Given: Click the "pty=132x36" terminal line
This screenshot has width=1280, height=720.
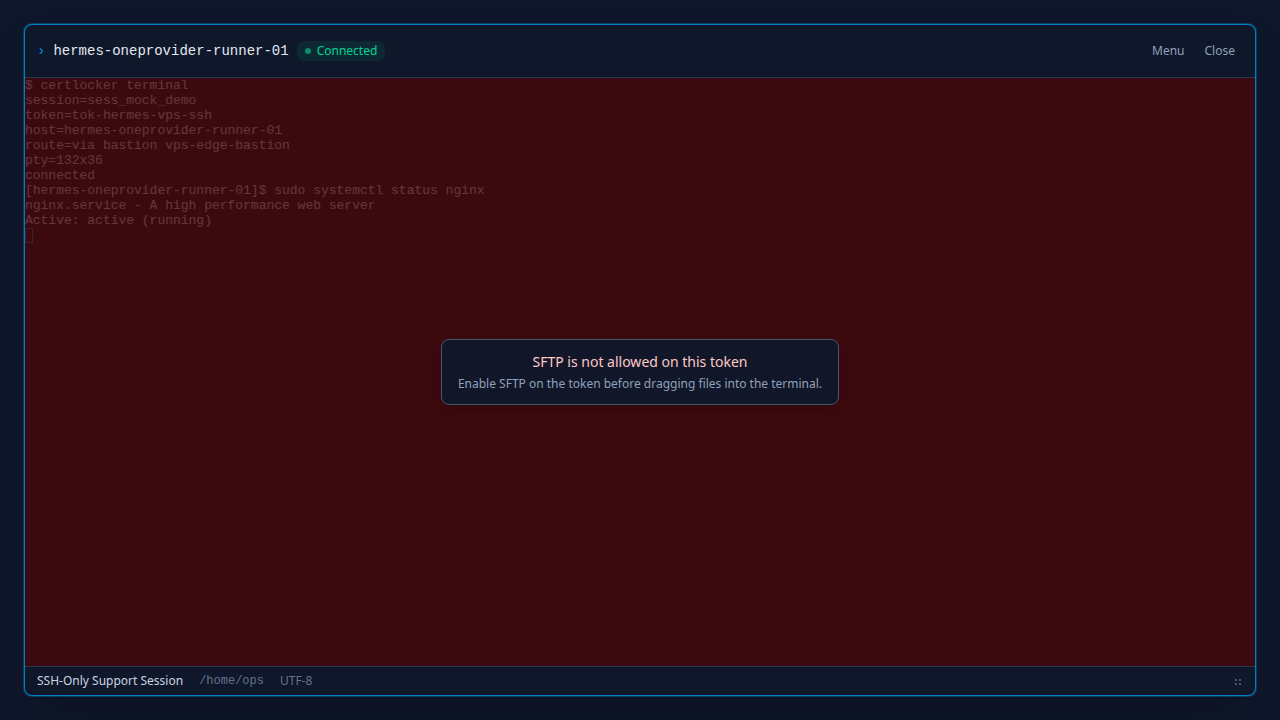Looking at the screenshot, I should [64, 161].
